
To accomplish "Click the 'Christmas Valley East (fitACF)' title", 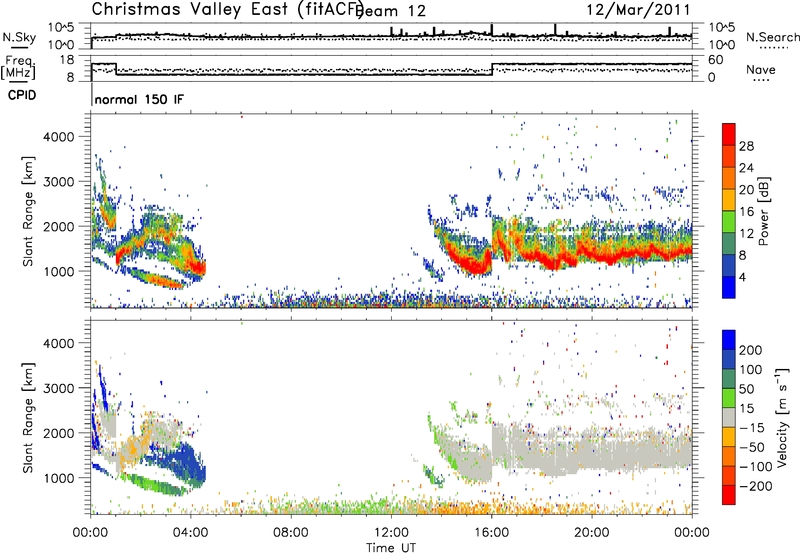I will click(x=228, y=10).
